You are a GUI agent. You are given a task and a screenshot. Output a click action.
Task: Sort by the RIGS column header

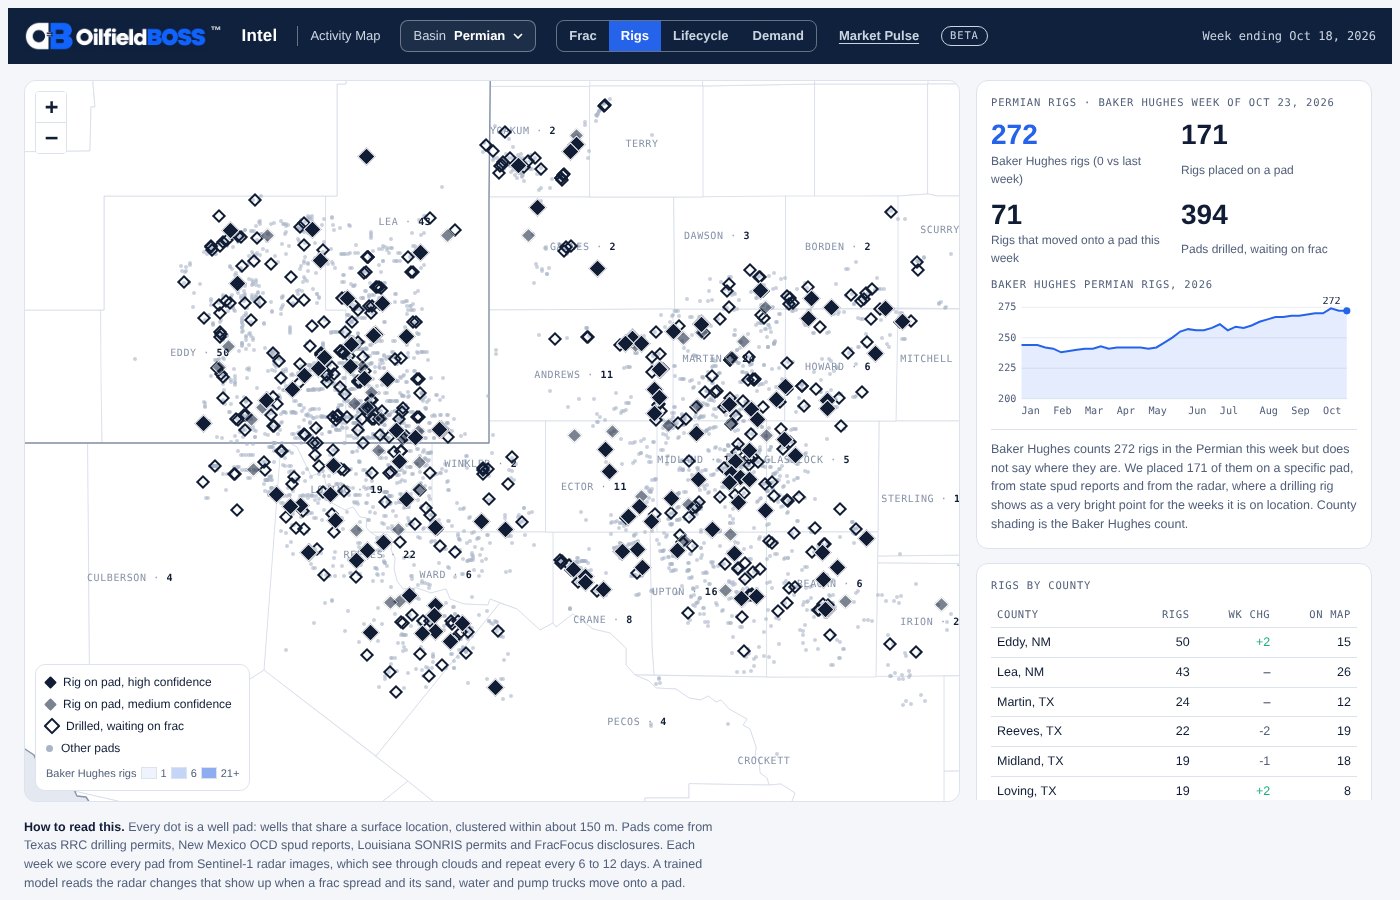tap(1175, 615)
